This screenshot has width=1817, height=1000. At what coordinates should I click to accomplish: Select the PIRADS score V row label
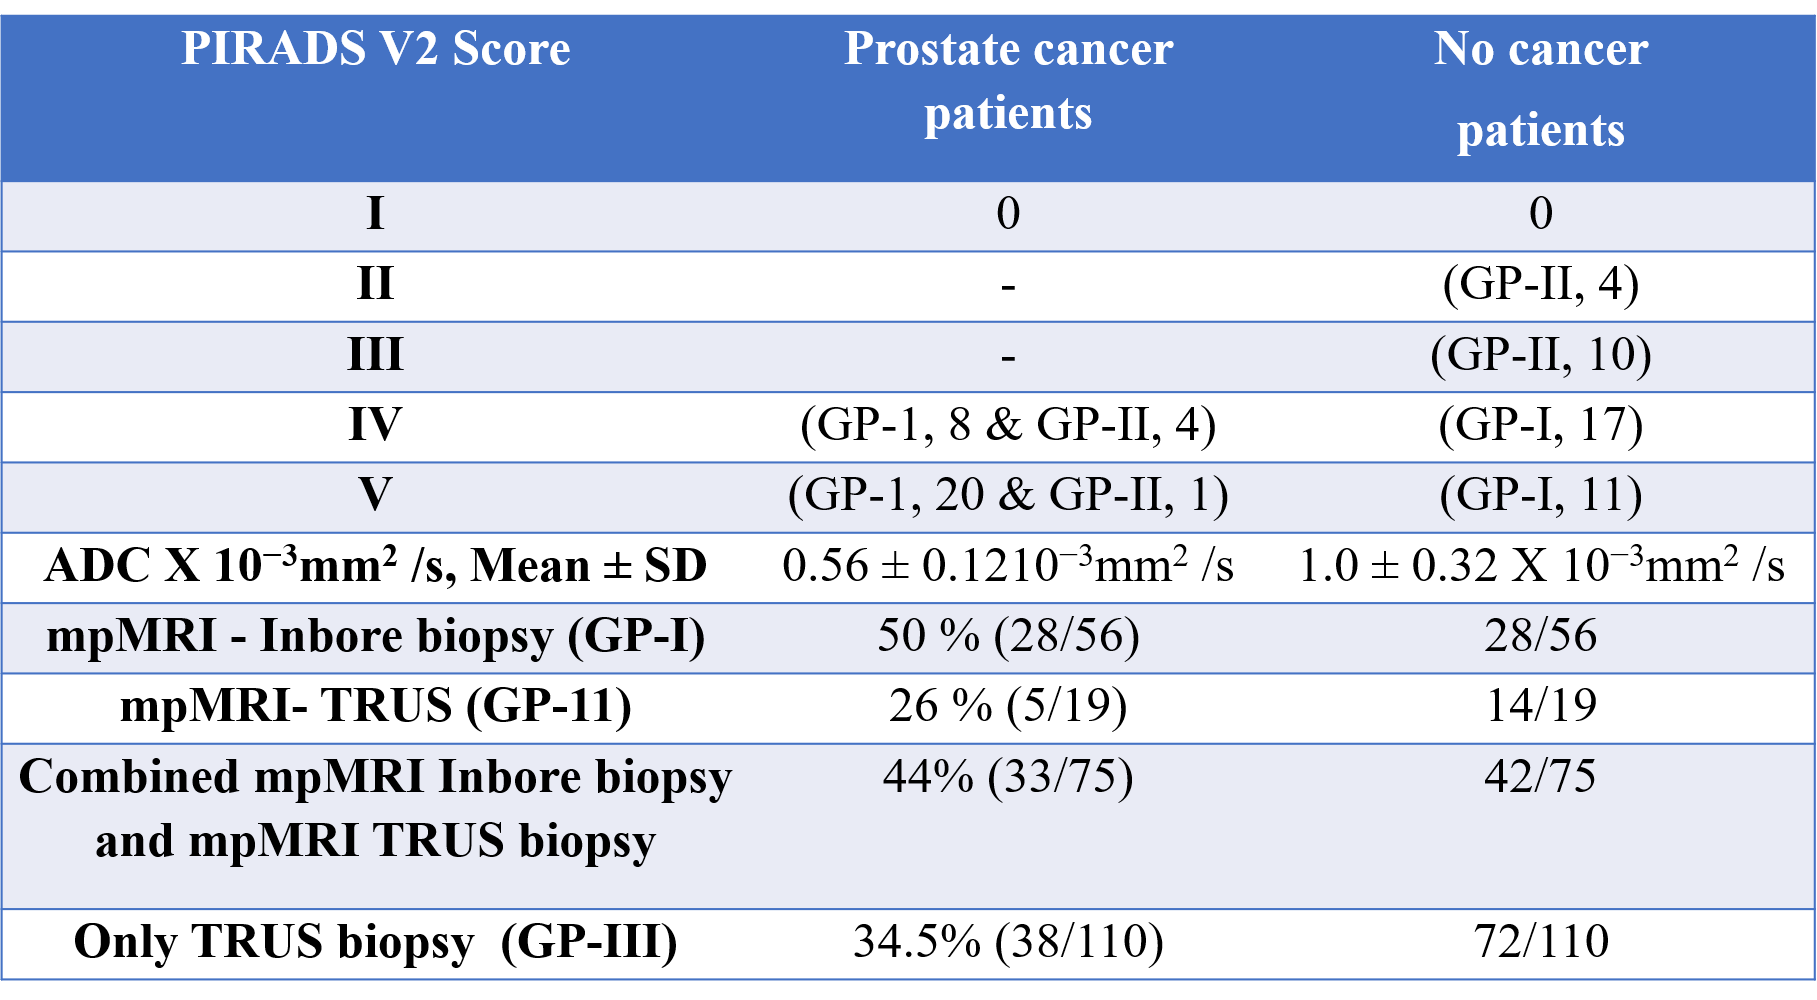click(x=375, y=495)
